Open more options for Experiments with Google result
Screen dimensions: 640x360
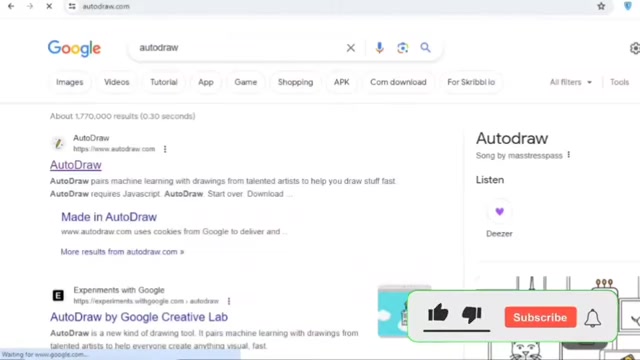coord(229,301)
